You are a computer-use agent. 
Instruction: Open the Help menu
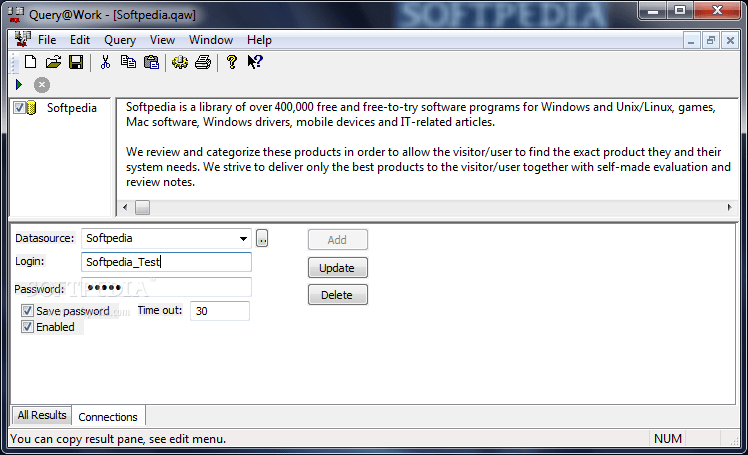(x=259, y=40)
